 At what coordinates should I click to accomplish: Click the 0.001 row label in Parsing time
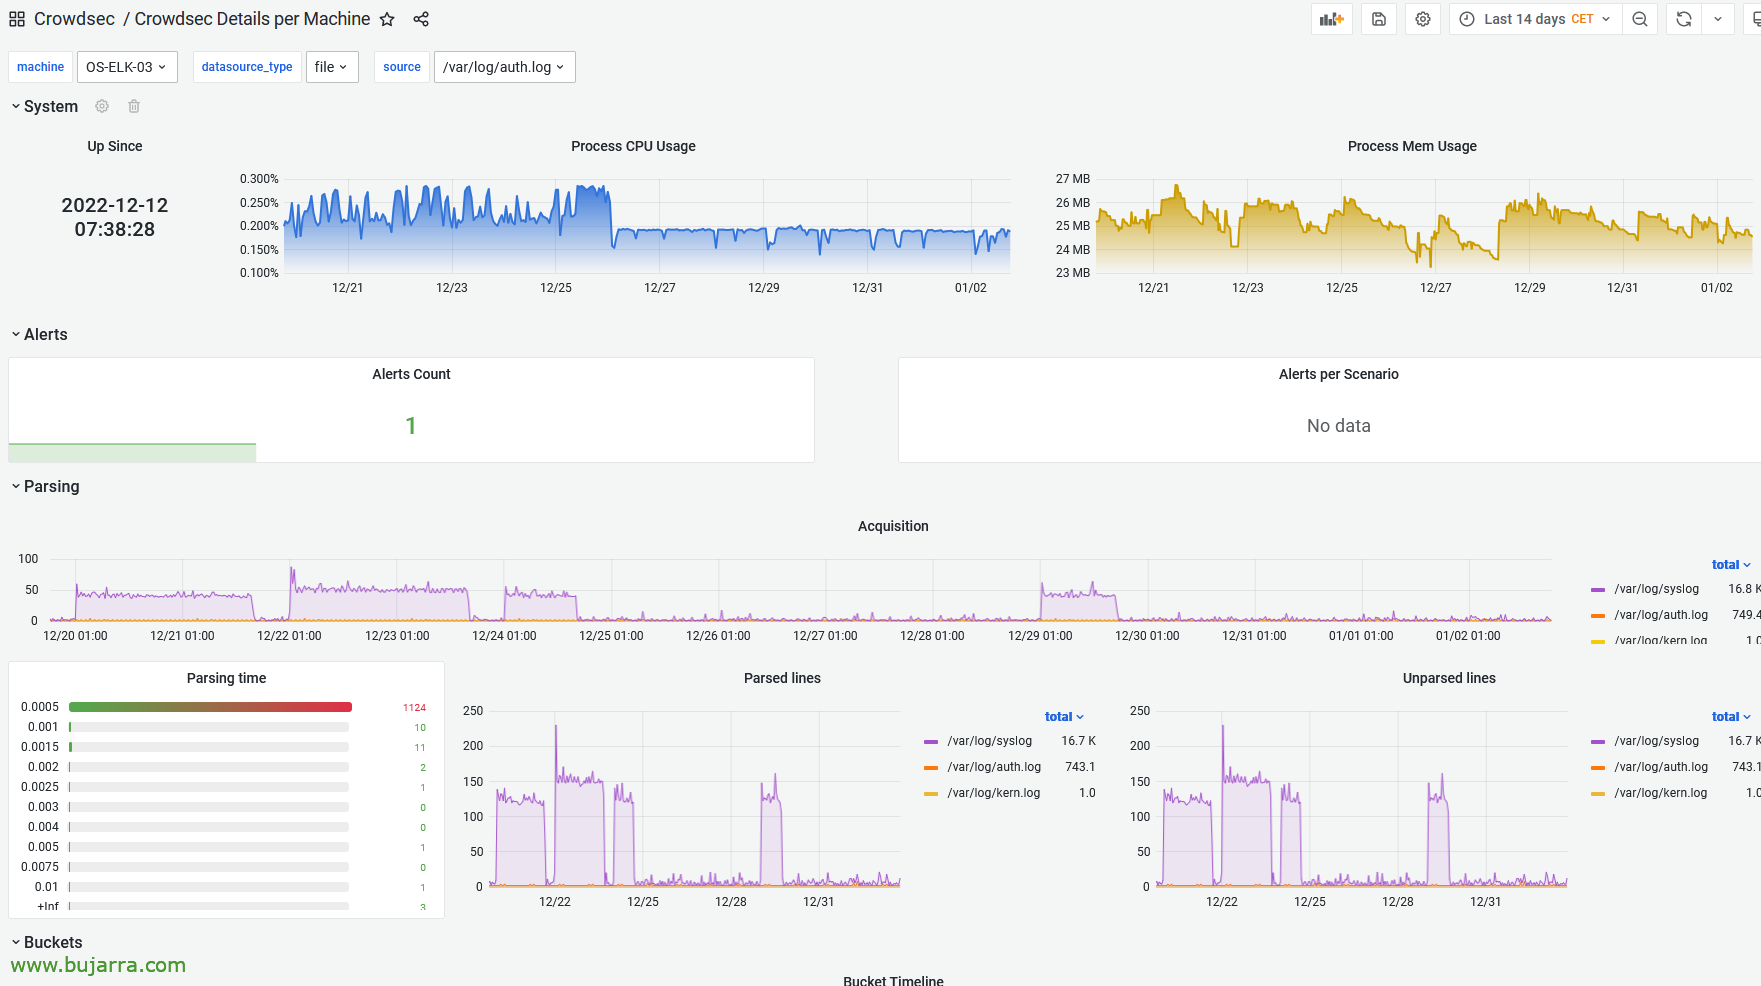(43, 727)
